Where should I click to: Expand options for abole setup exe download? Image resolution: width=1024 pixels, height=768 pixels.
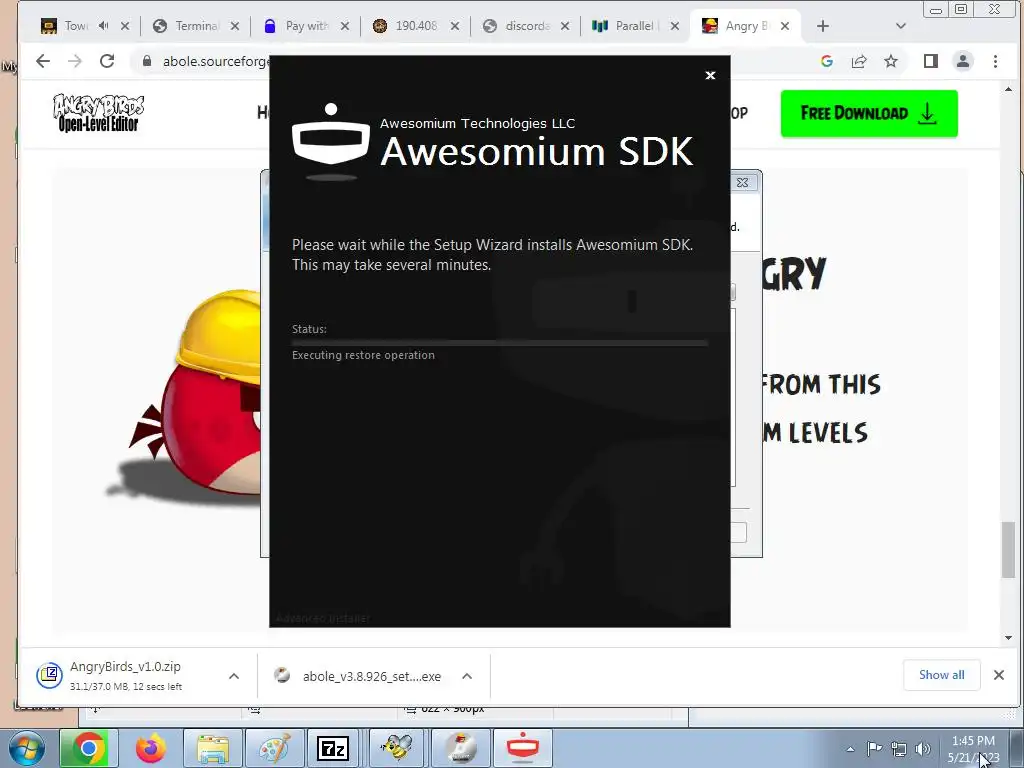467,676
